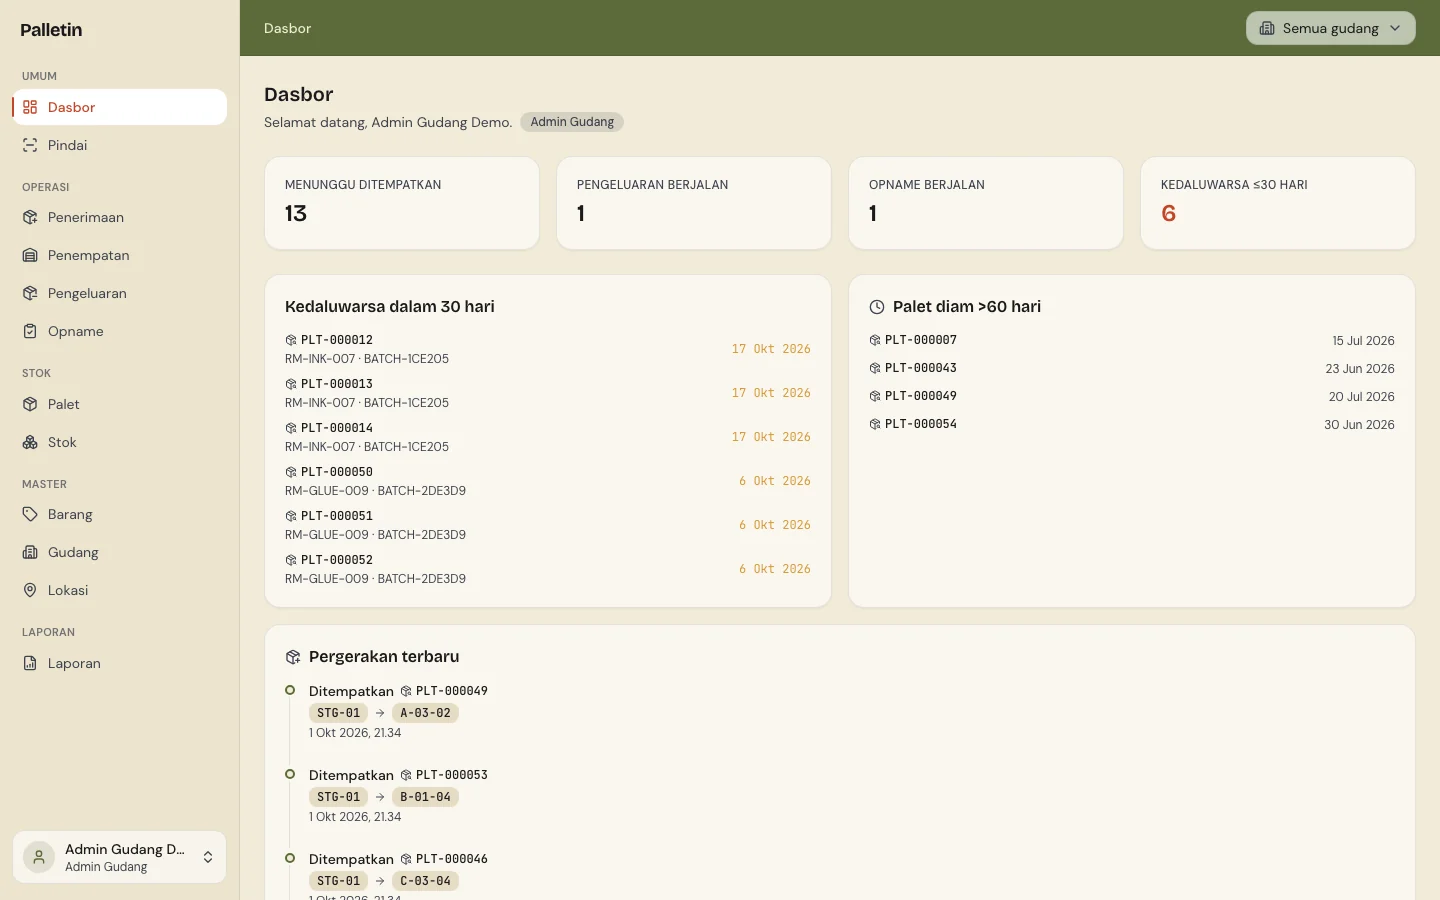1440x900 pixels.
Task: Click the Opname clipboard icon
Action: [30, 331]
